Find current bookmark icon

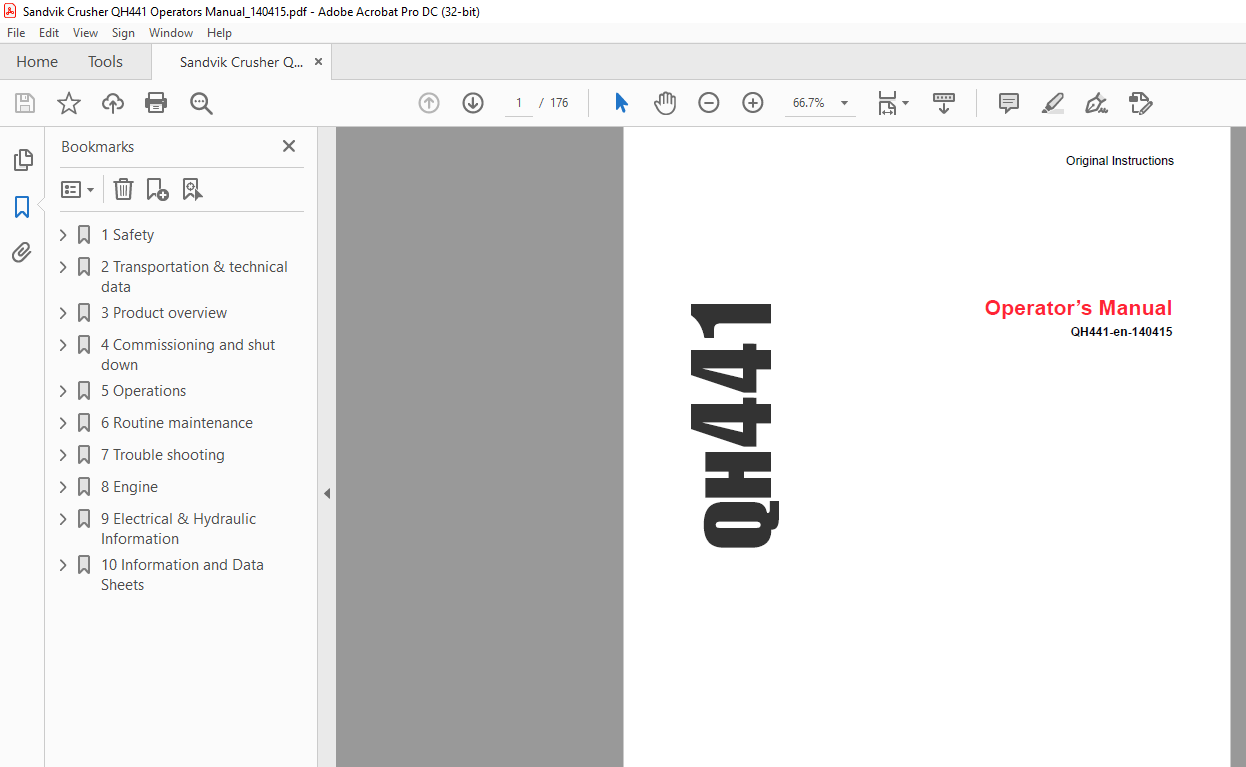coord(192,189)
